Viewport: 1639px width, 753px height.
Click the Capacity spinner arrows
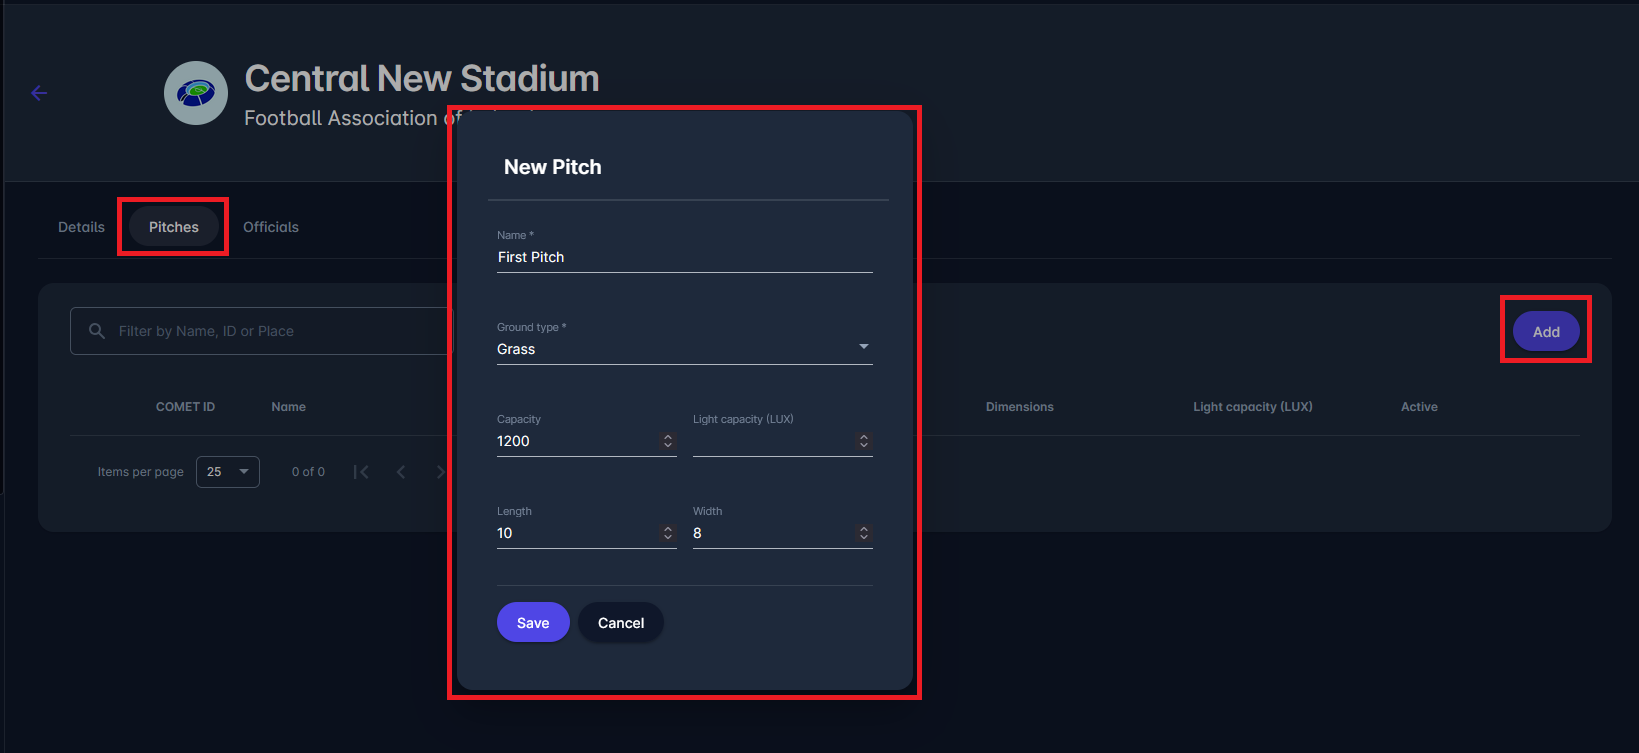668,441
